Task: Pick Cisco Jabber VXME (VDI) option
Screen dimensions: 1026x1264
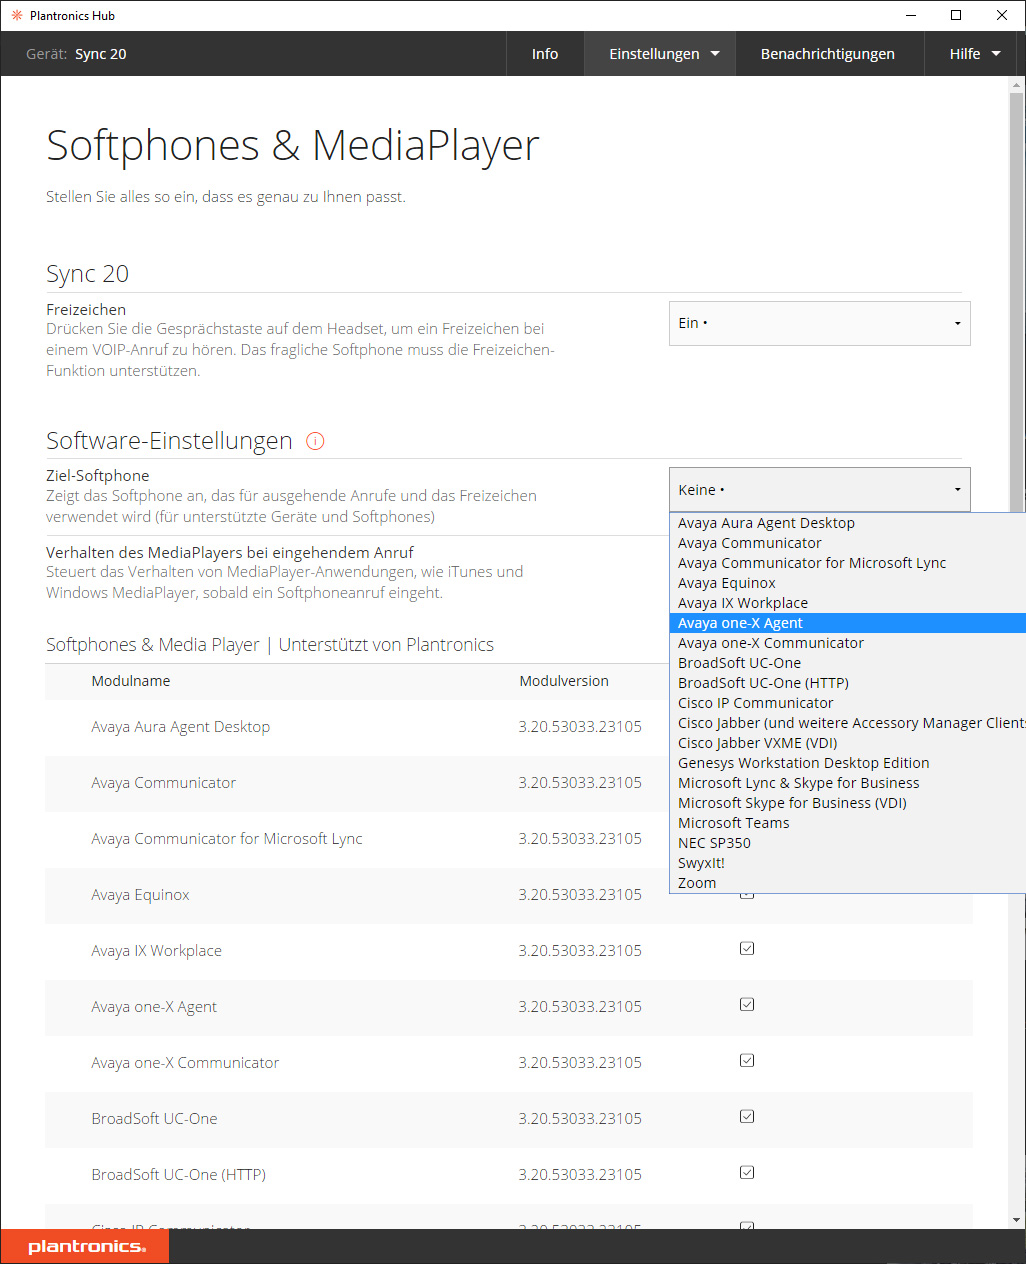Action: tap(757, 743)
